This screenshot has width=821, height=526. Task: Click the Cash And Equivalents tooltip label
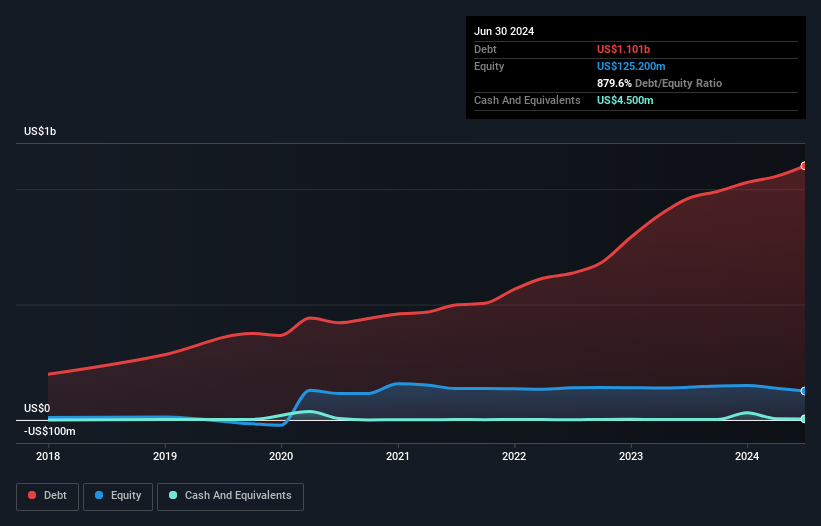[x=527, y=100]
